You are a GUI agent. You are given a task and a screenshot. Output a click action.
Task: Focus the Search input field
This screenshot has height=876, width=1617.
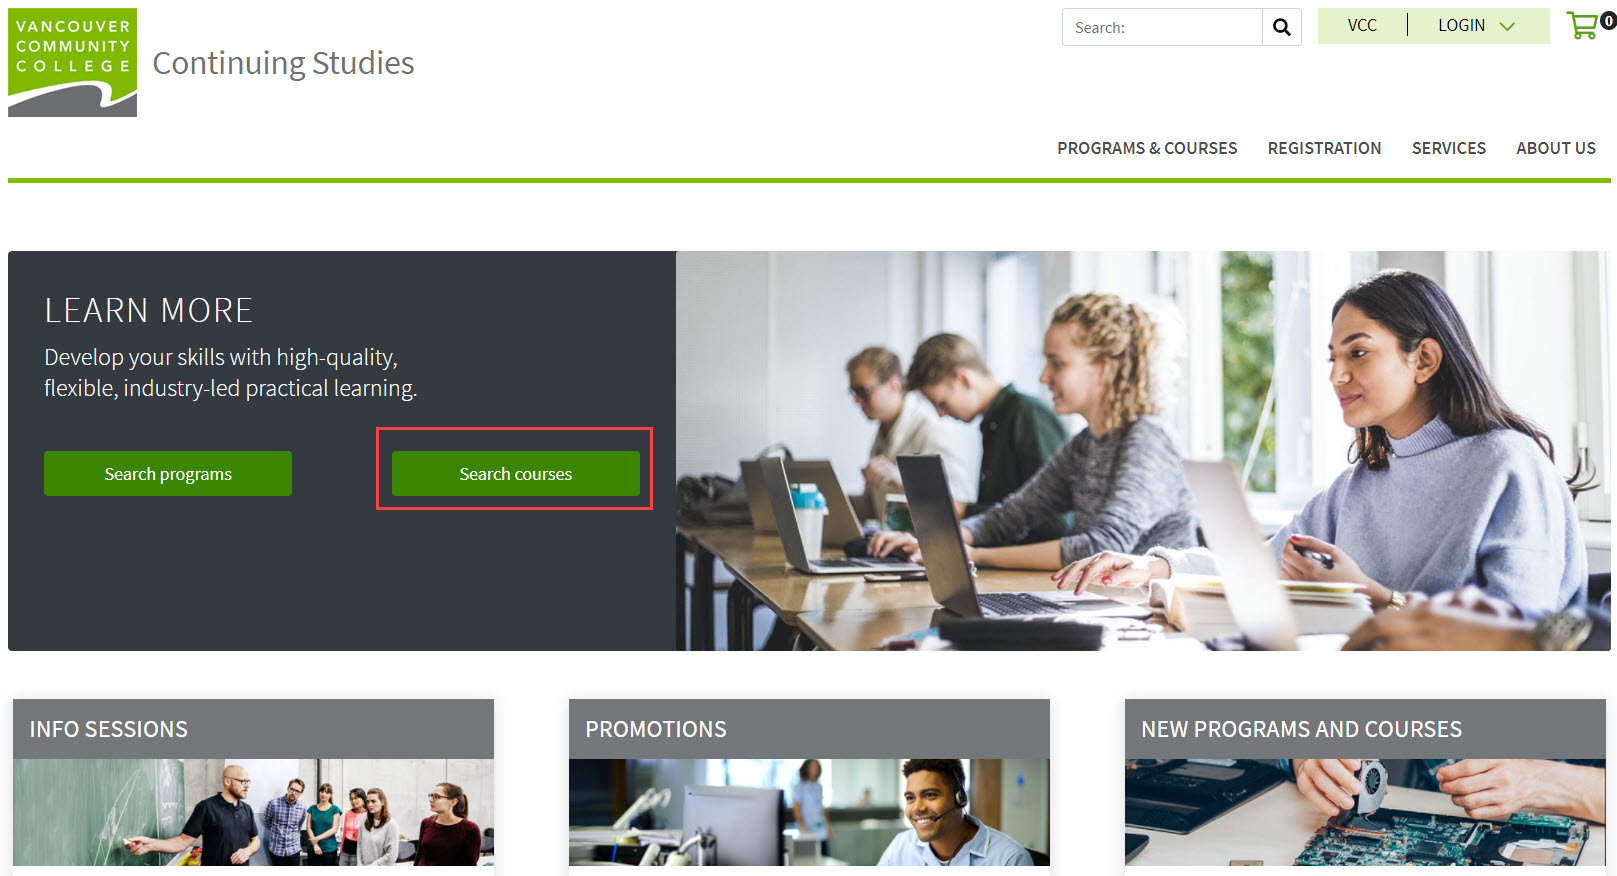pos(1162,27)
